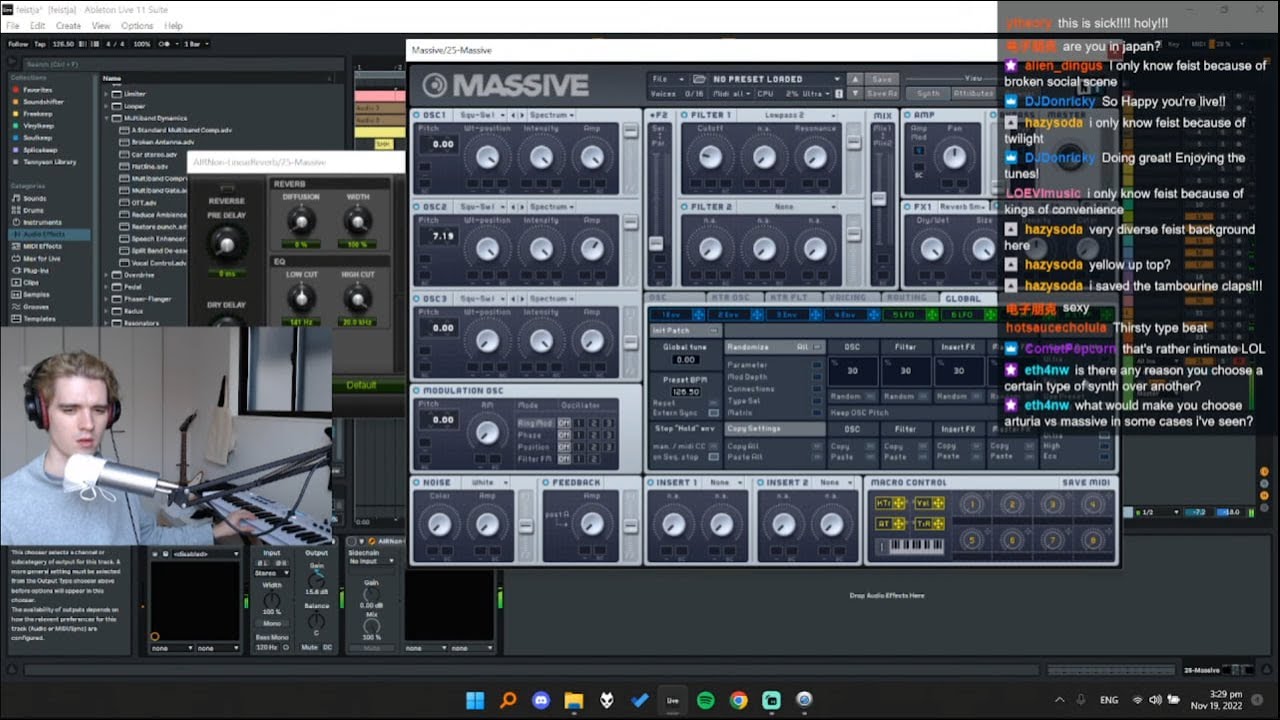Open Filter 2 type dropdown showing None
Viewport: 1280px width, 720px height.
click(789, 207)
